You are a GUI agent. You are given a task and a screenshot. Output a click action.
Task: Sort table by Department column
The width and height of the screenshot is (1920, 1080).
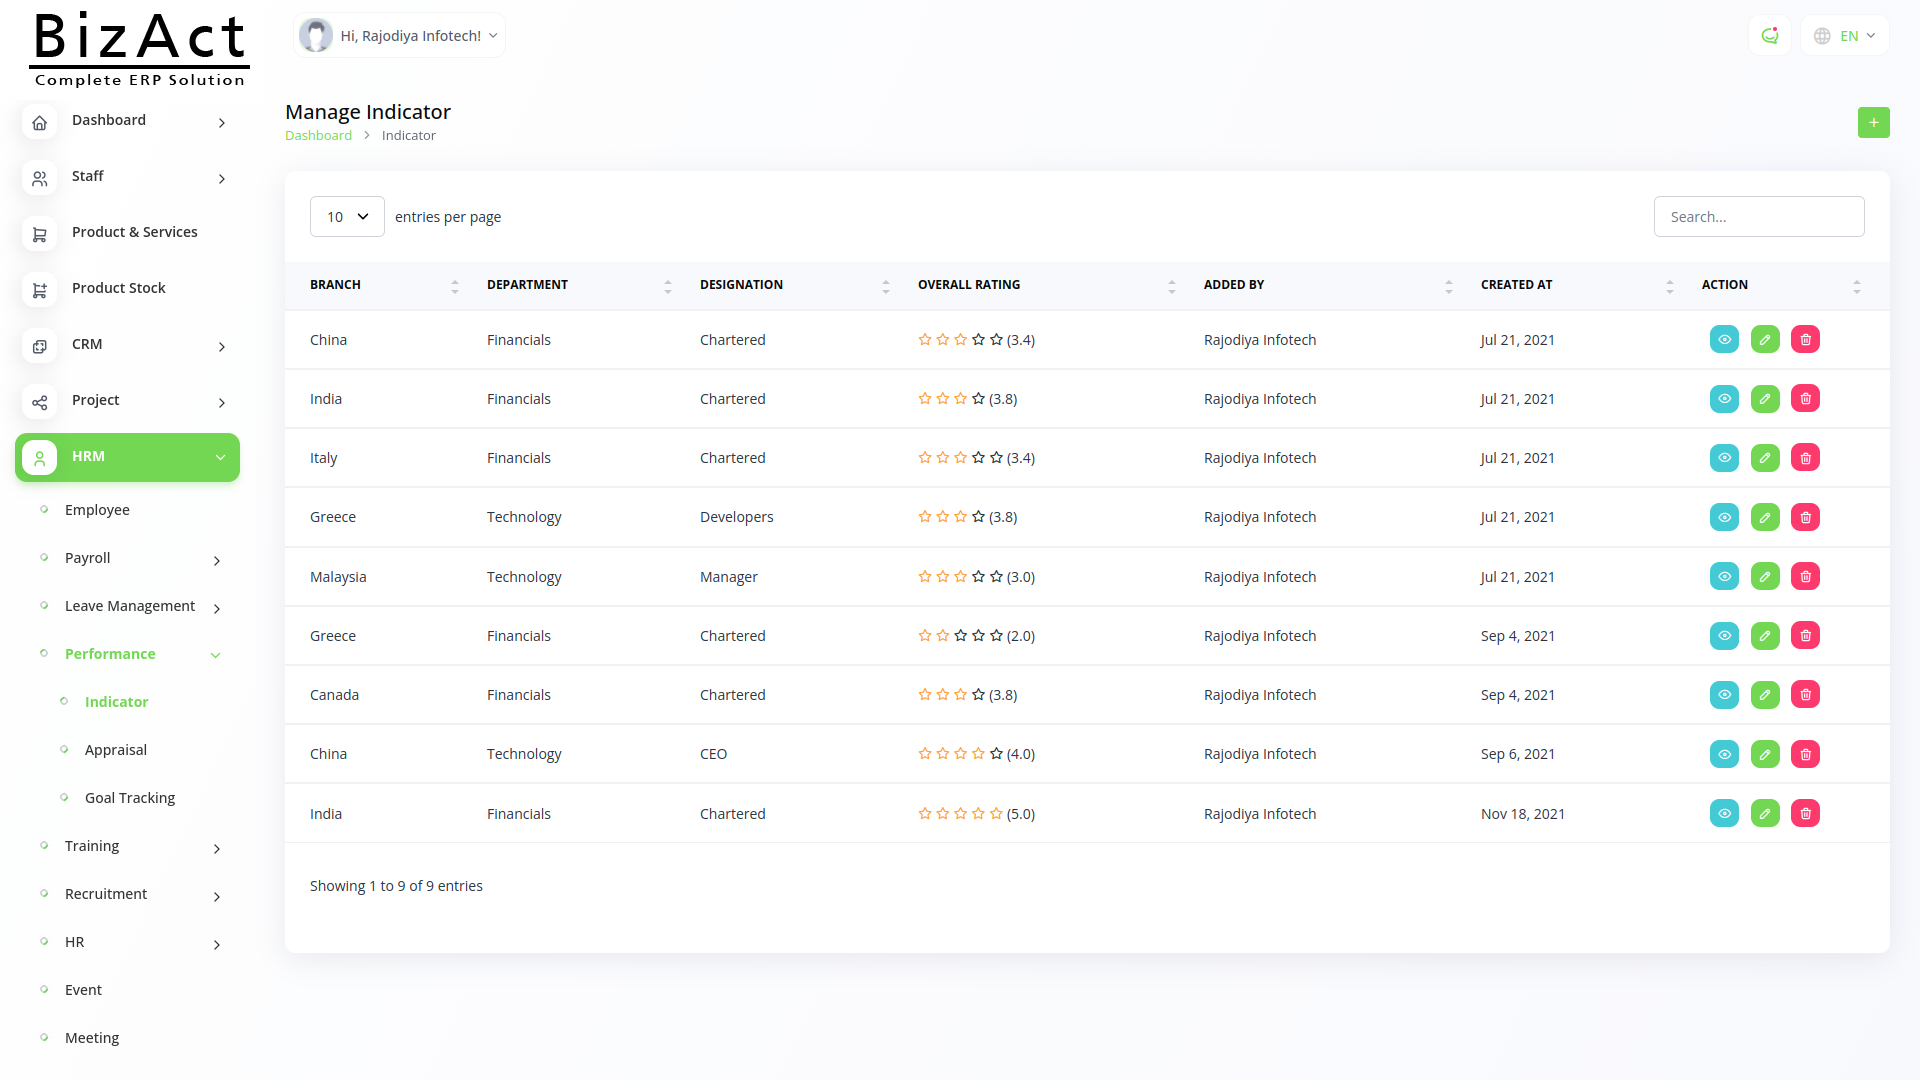pyautogui.click(x=579, y=285)
